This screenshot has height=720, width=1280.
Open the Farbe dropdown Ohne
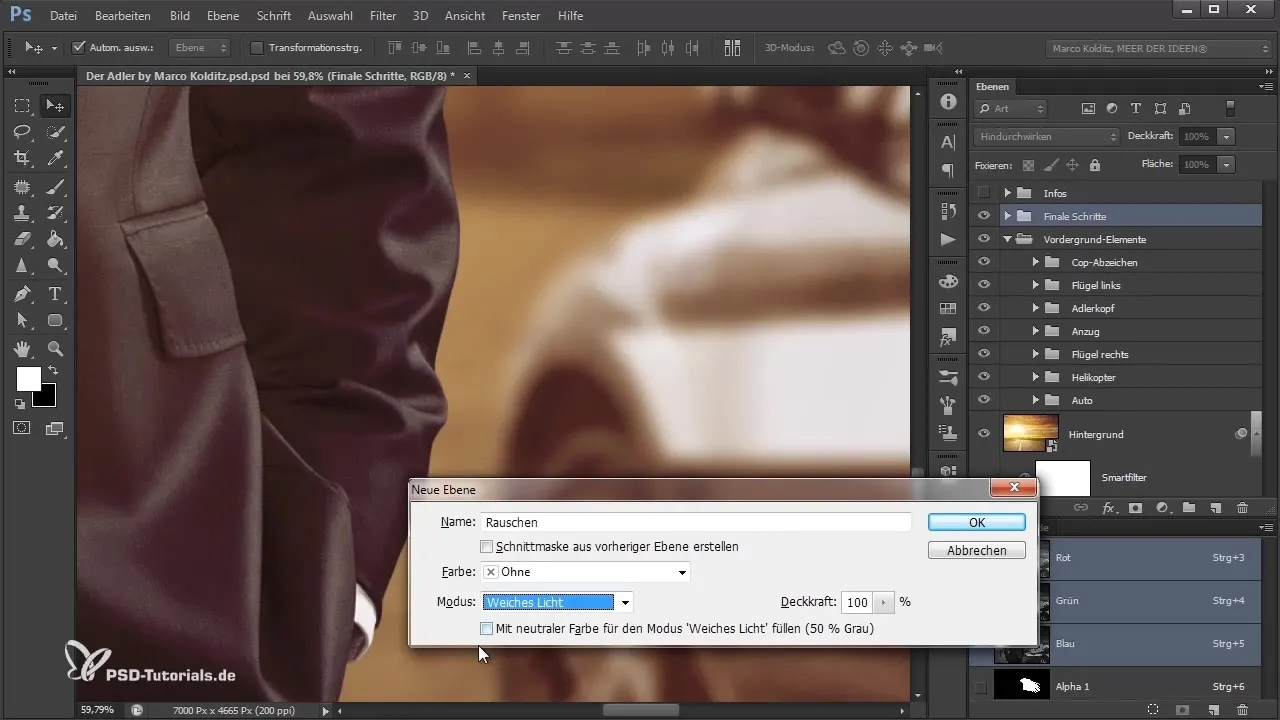point(586,572)
